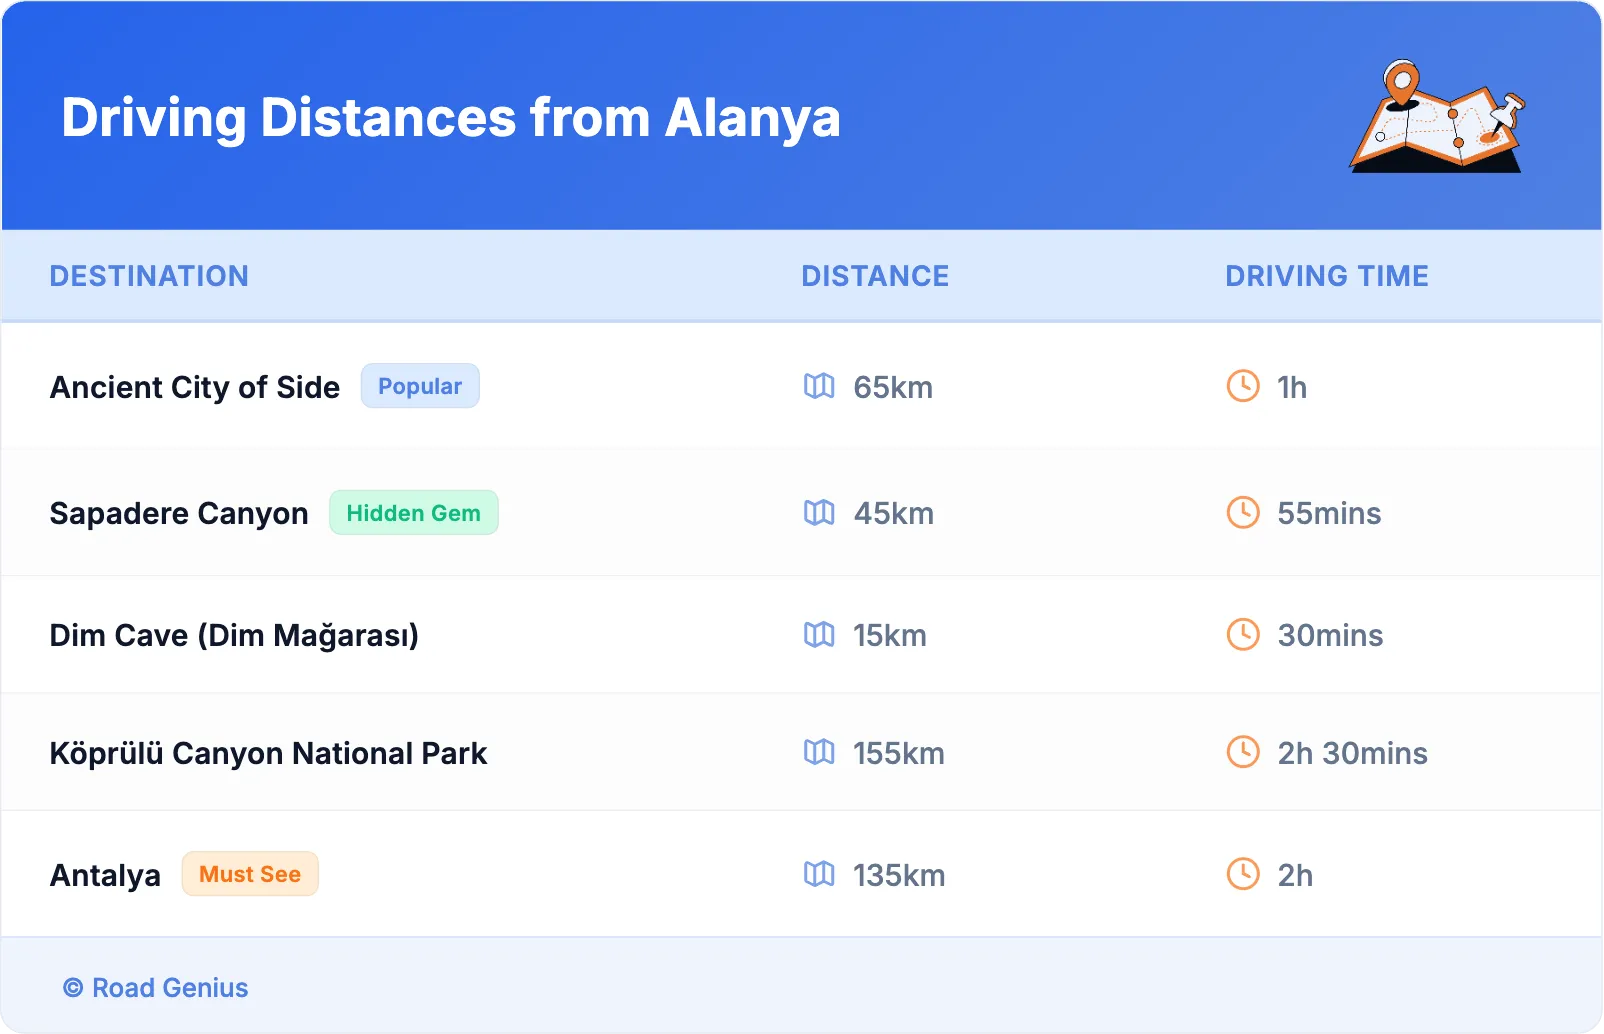Click the 15km distance value
Viewport: 1604px width, 1034px height.
click(890, 636)
